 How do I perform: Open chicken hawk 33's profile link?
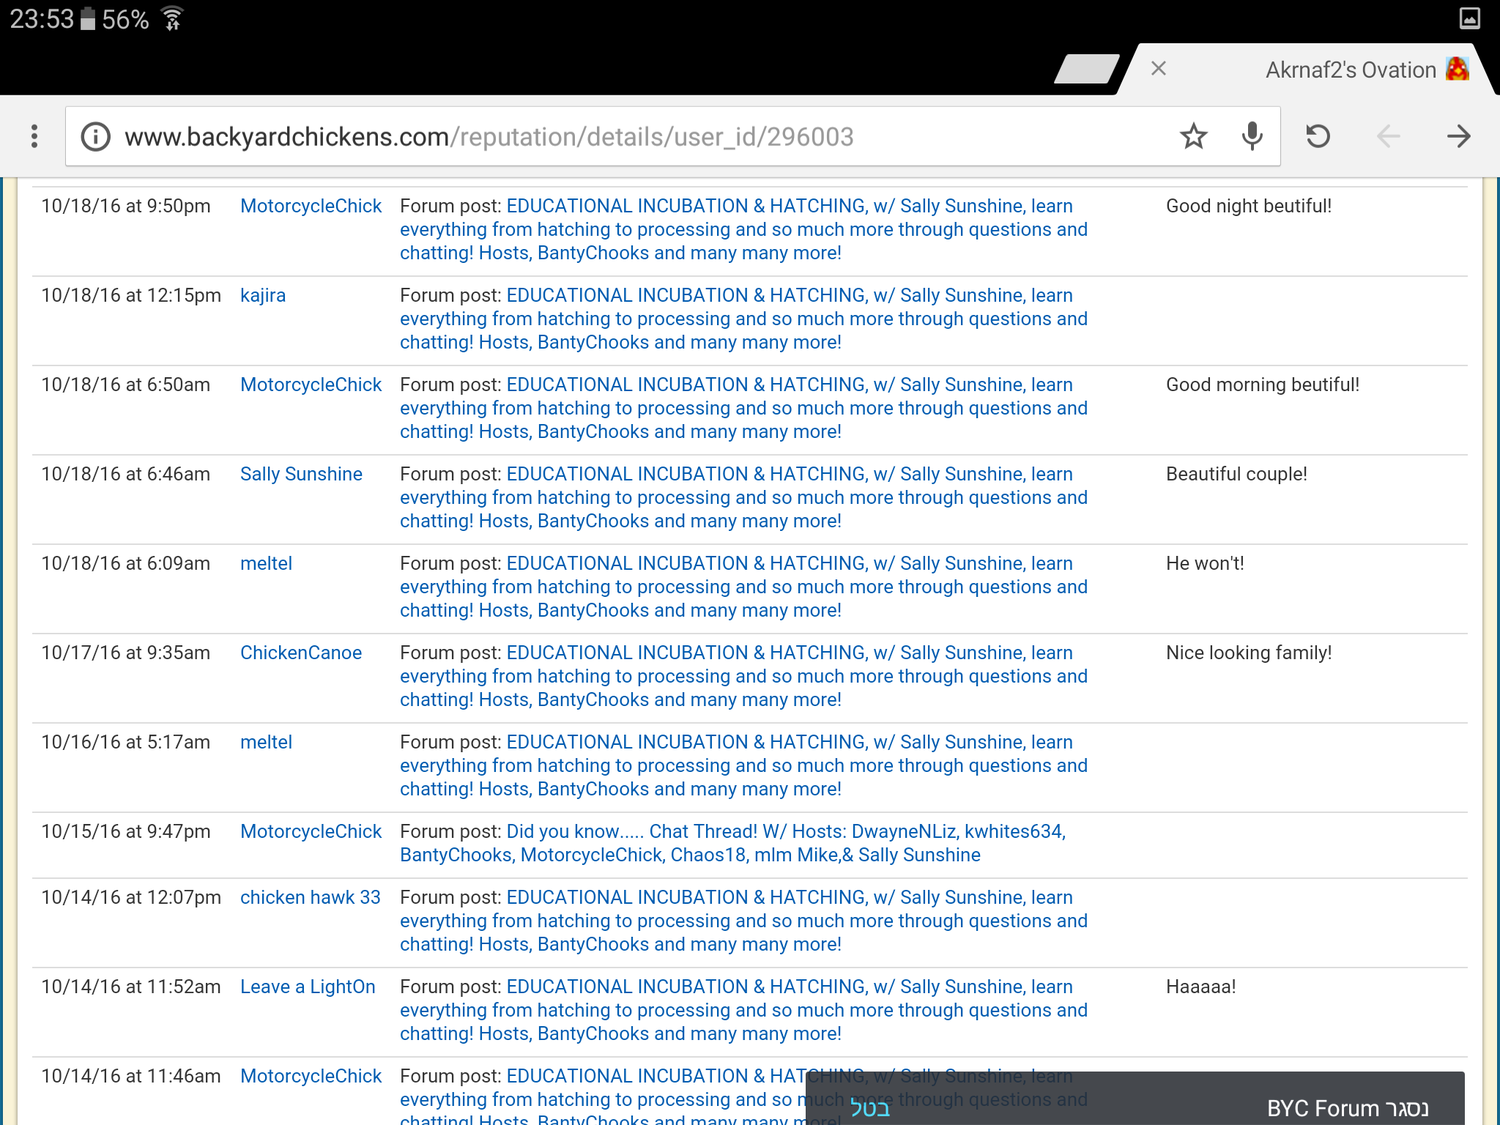tap(310, 897)
